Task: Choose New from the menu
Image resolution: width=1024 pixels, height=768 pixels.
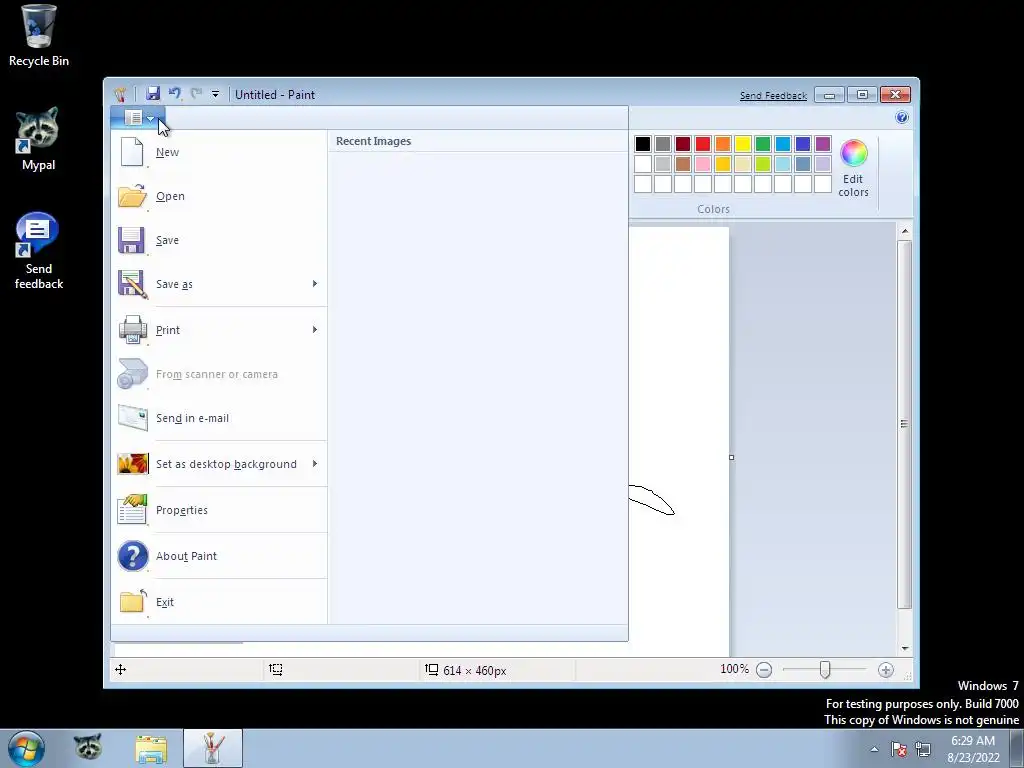Action: pyautogui.click(x=219, y=152)
